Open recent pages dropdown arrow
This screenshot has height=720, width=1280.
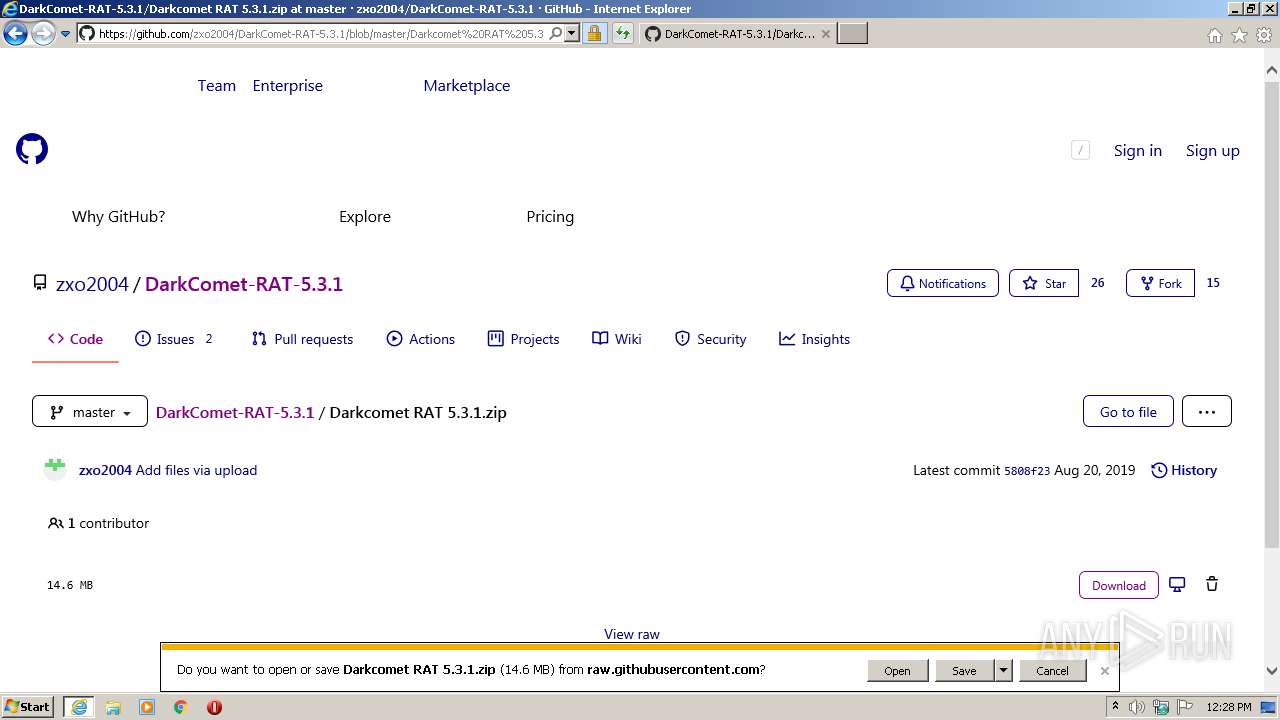click(66, 34)
